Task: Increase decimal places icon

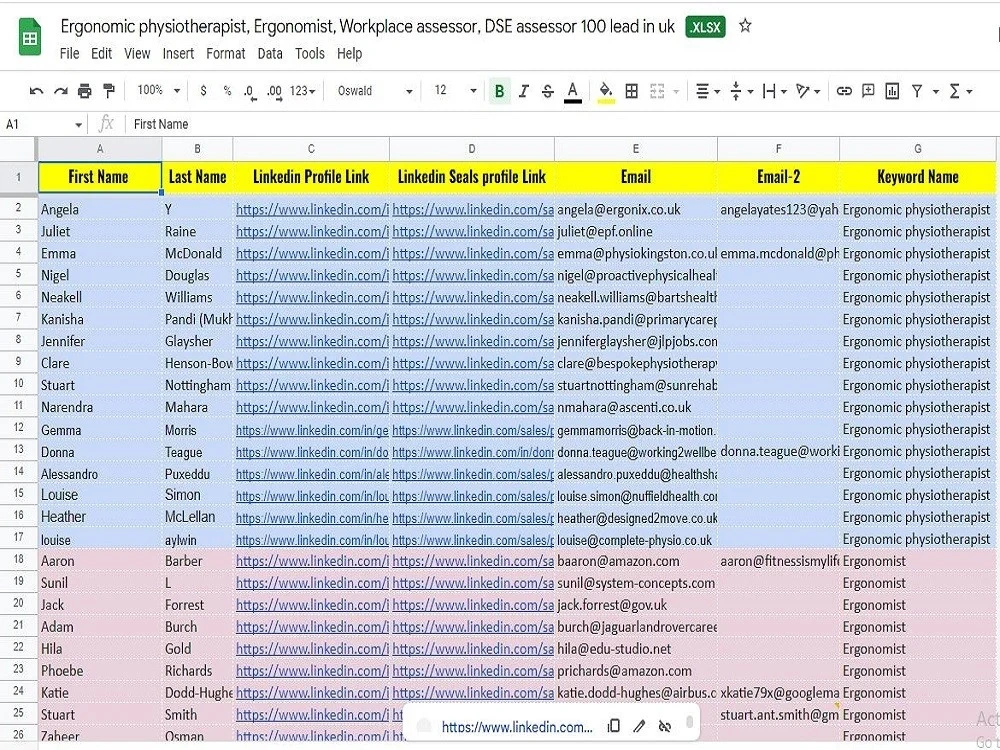Action: point(274,92)
